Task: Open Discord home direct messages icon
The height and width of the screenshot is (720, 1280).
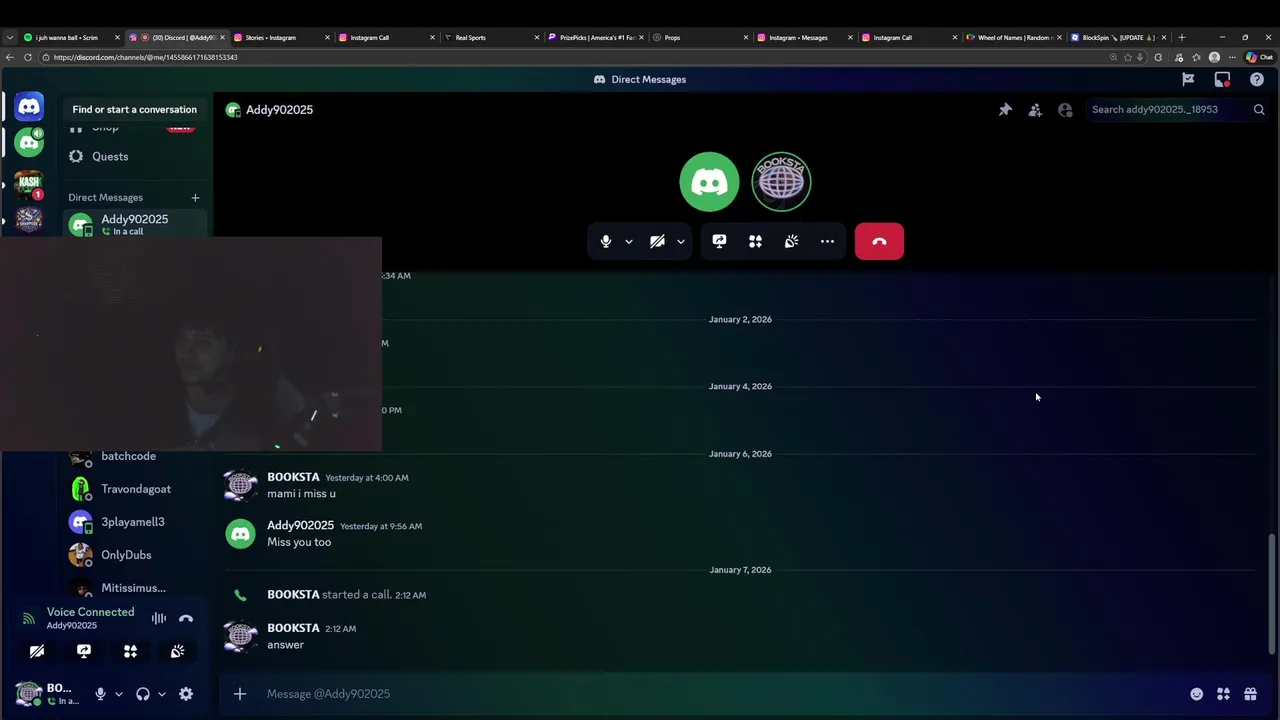Action: pyautogui.click(x=29, y=107)
